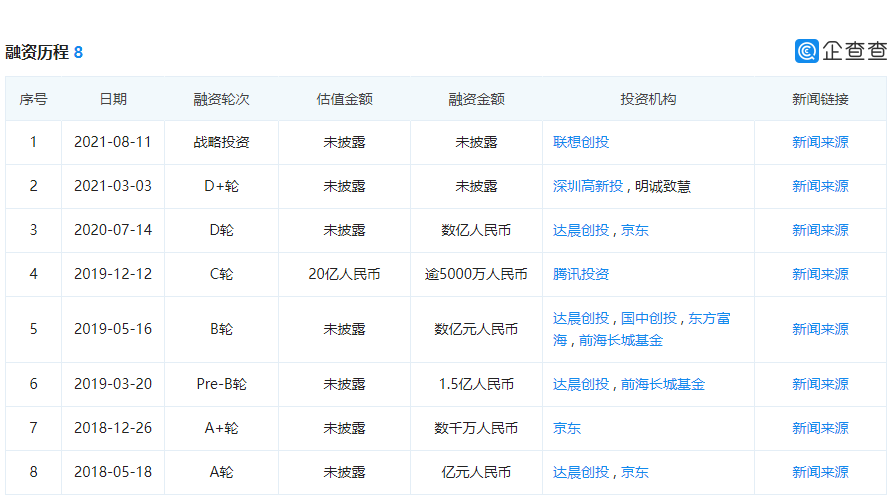Viewport: 893px width, 499px height.
Task: Click 前海长城基金 in the B轮 row
Action: point(621,341)
